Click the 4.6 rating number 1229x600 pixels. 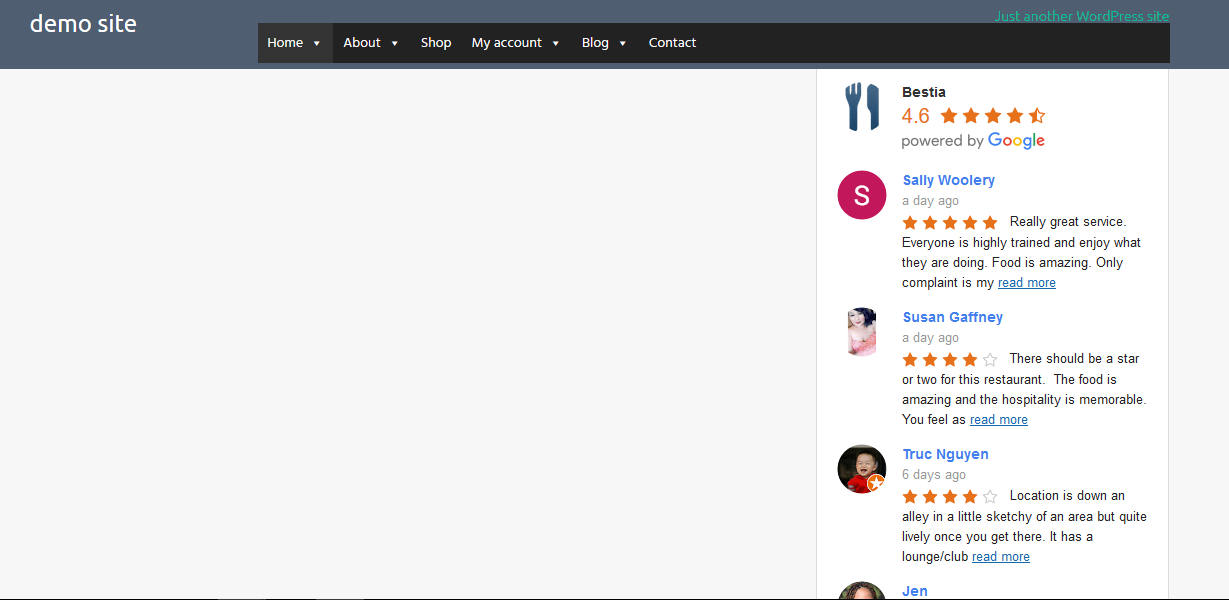pos(916,116)
